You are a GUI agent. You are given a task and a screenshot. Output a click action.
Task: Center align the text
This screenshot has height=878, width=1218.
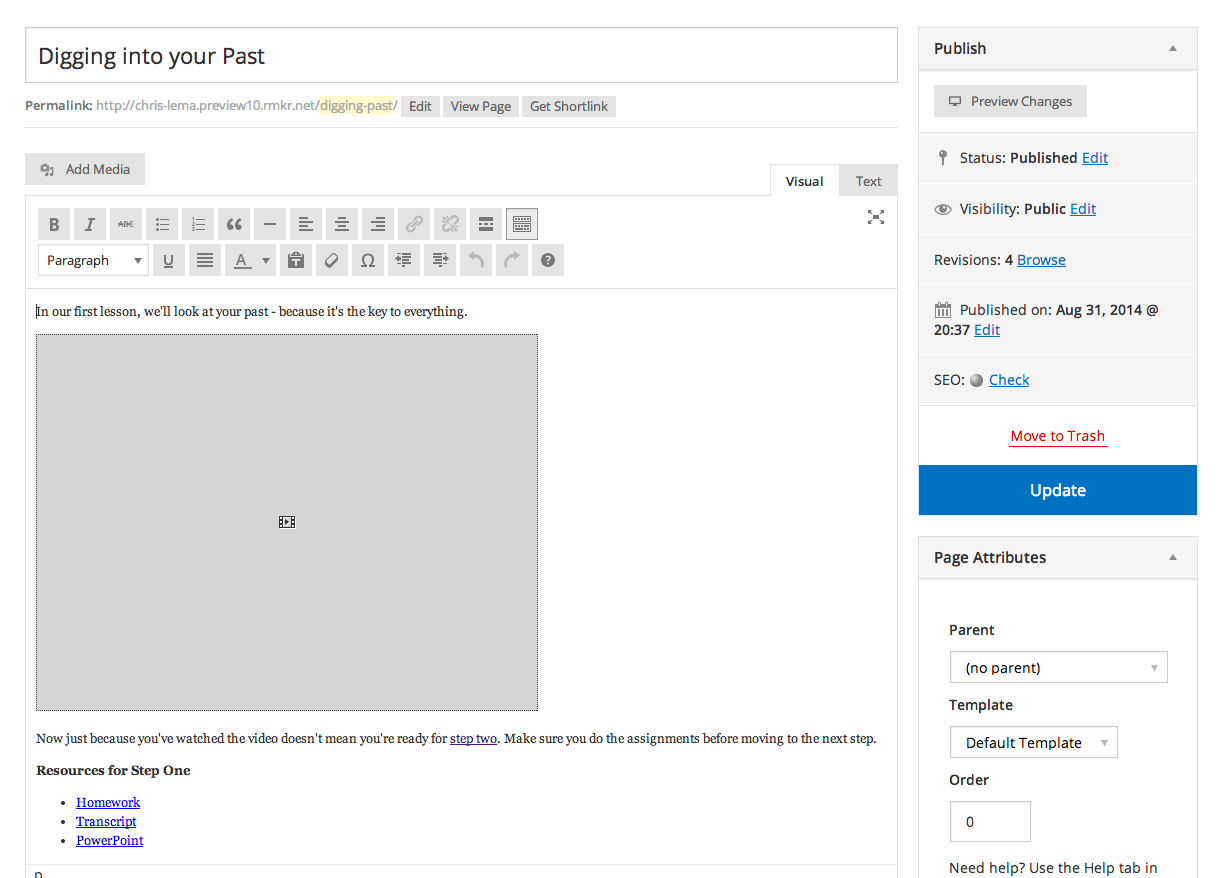tap(342, 225)
